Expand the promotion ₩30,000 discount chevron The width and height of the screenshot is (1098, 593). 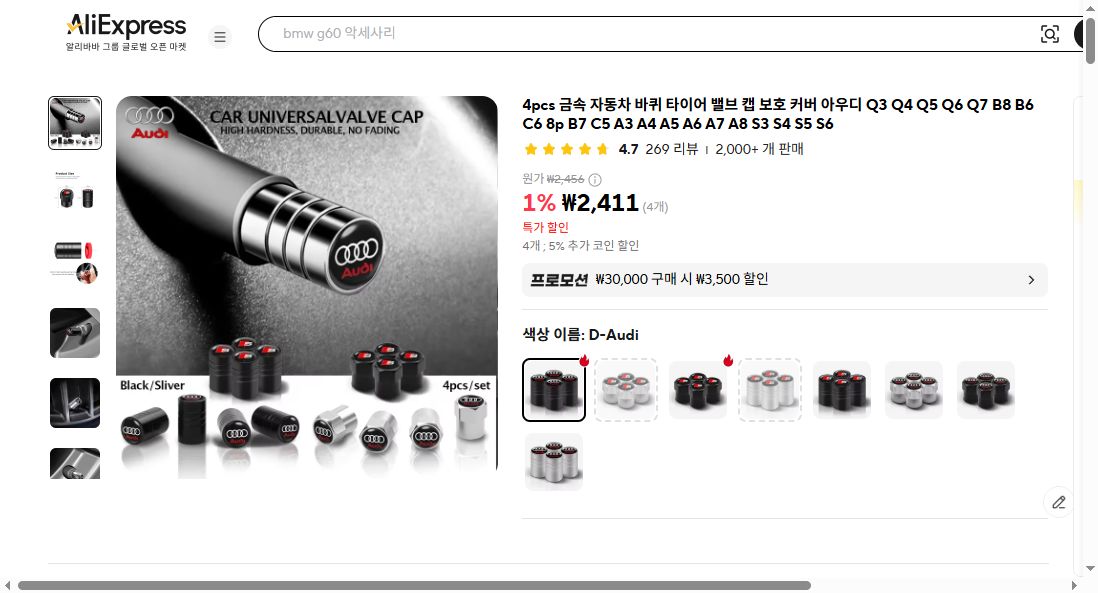pyautogui.click(x=1031, y=279)
